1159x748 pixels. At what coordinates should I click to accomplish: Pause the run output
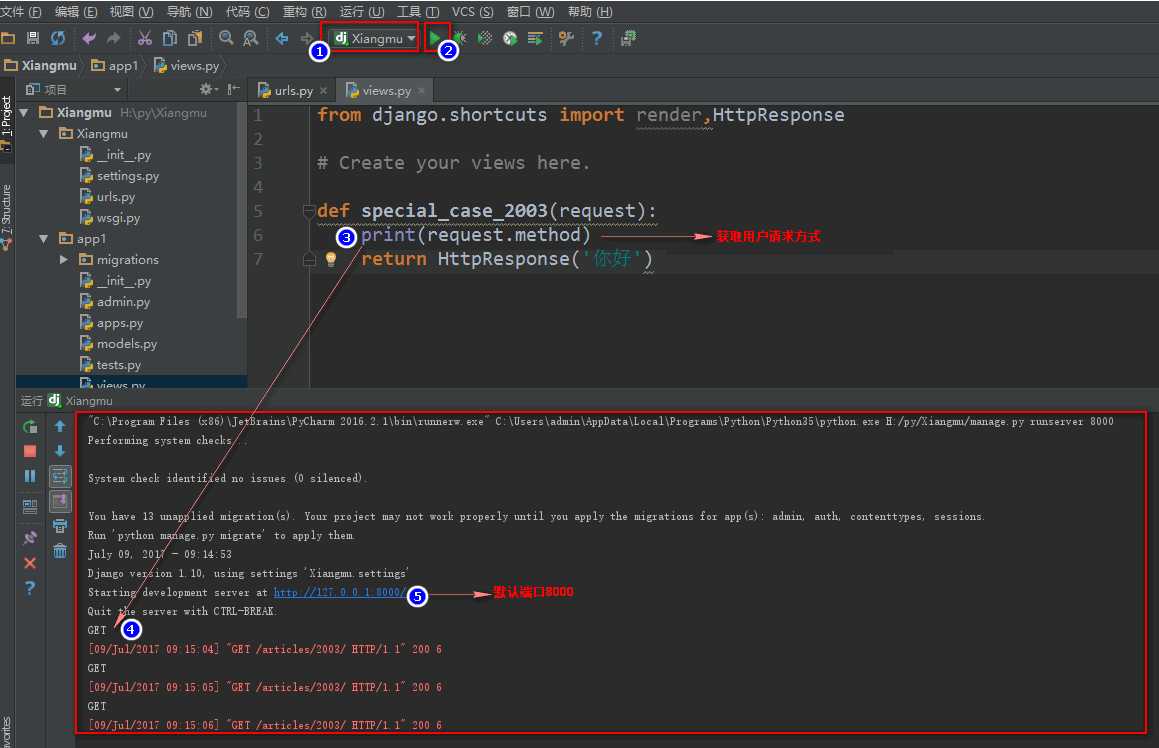[30, 476]
